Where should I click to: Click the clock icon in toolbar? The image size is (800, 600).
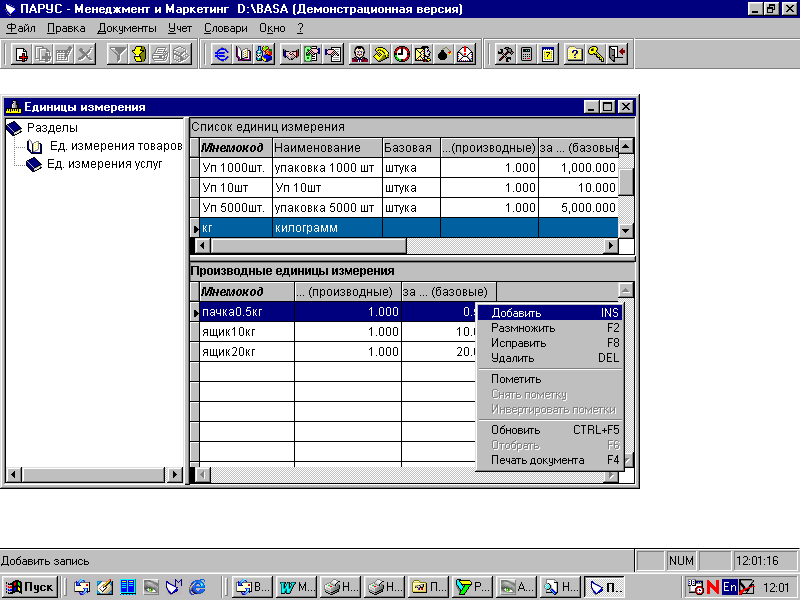pyautogui.click(x=401, y=55)
